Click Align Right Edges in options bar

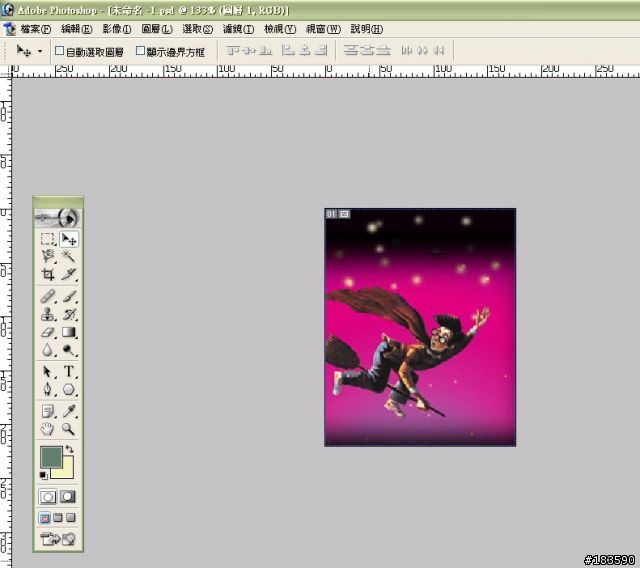[x=321, y=50]
